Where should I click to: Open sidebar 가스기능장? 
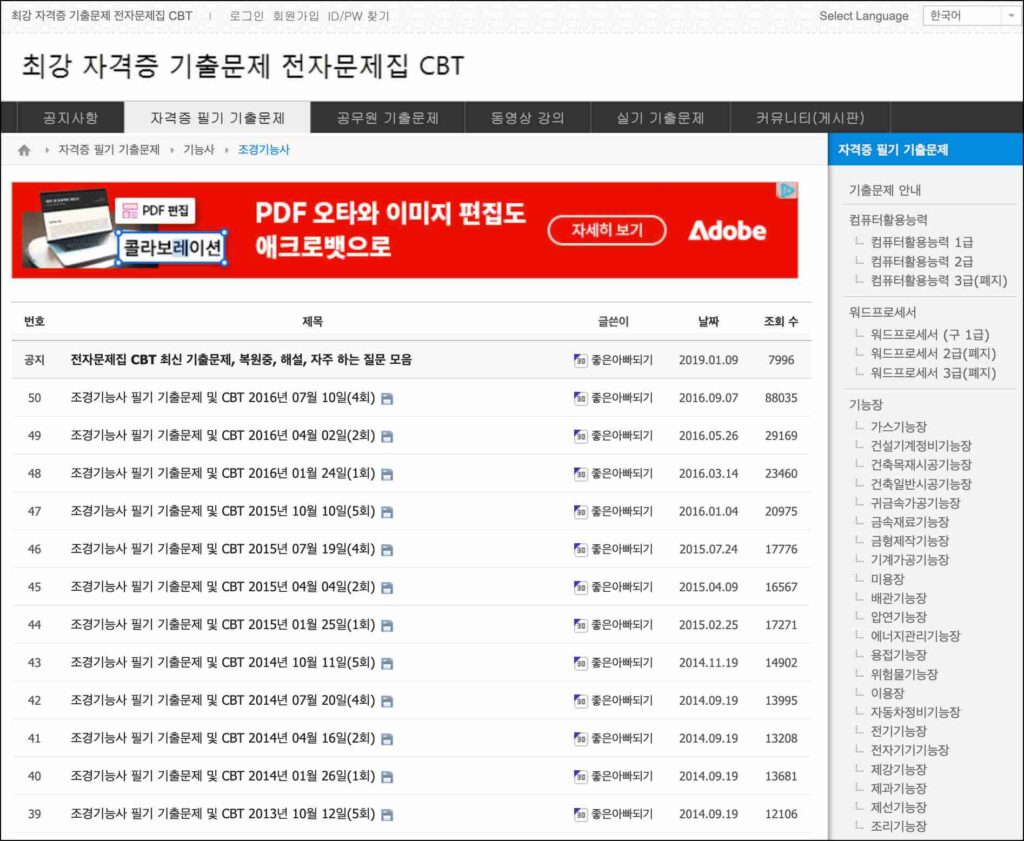coord(898,426)
